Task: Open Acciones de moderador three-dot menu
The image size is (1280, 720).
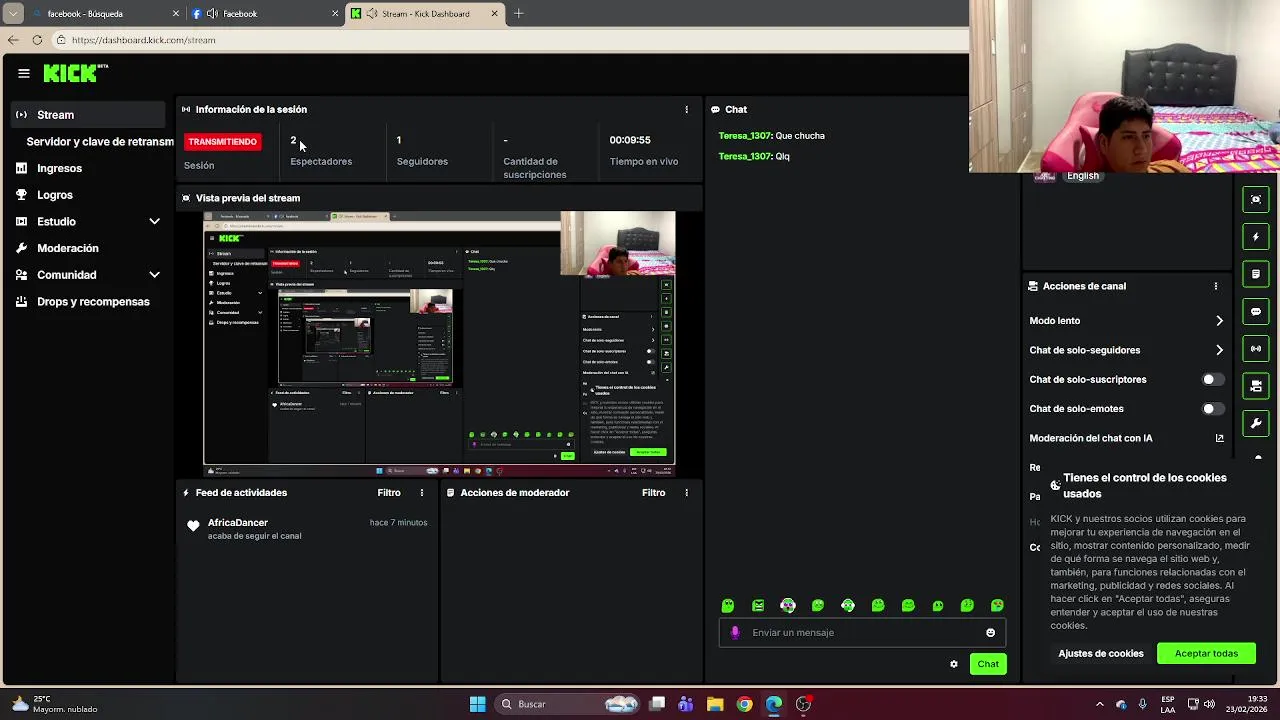Action: tap(686, 493)
